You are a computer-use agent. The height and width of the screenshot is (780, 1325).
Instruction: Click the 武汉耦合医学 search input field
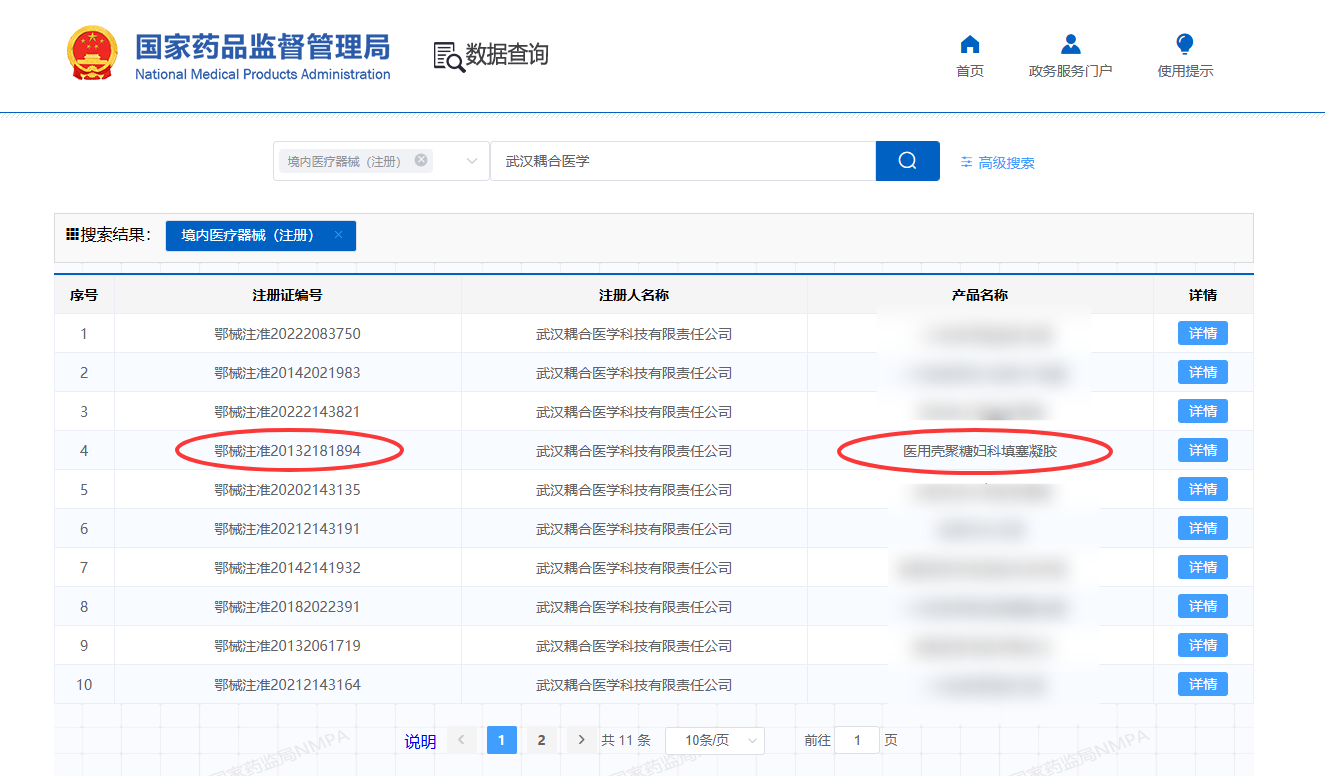tap(682, 161)
